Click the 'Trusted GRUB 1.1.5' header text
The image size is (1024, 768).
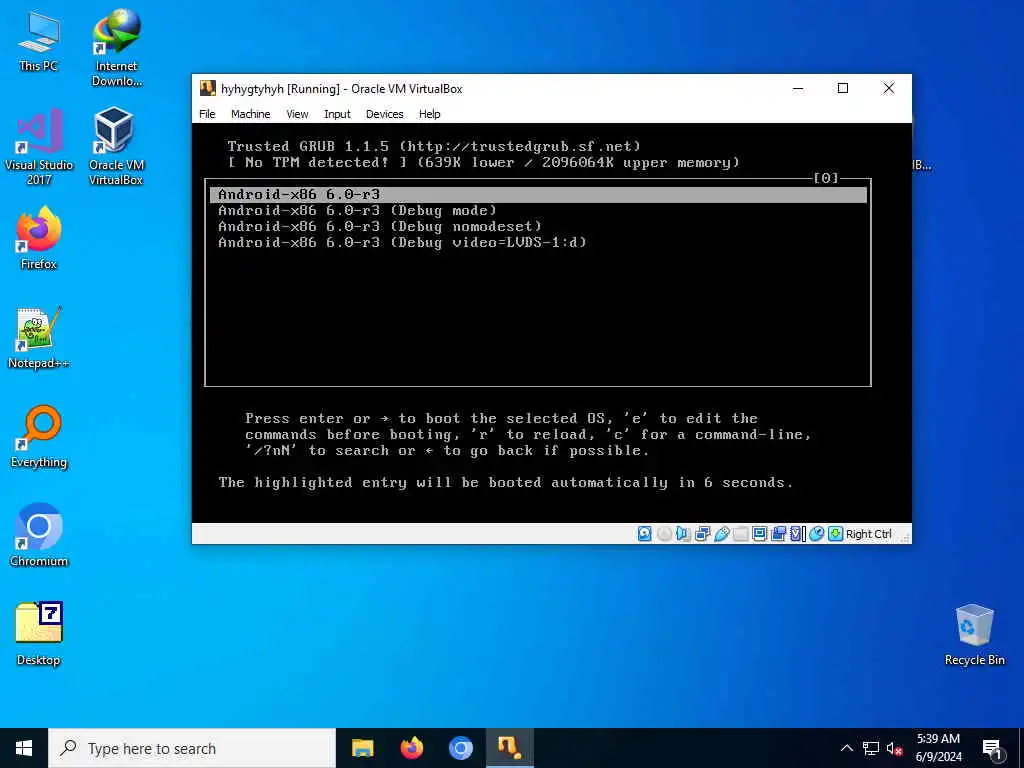coord(308,146)
